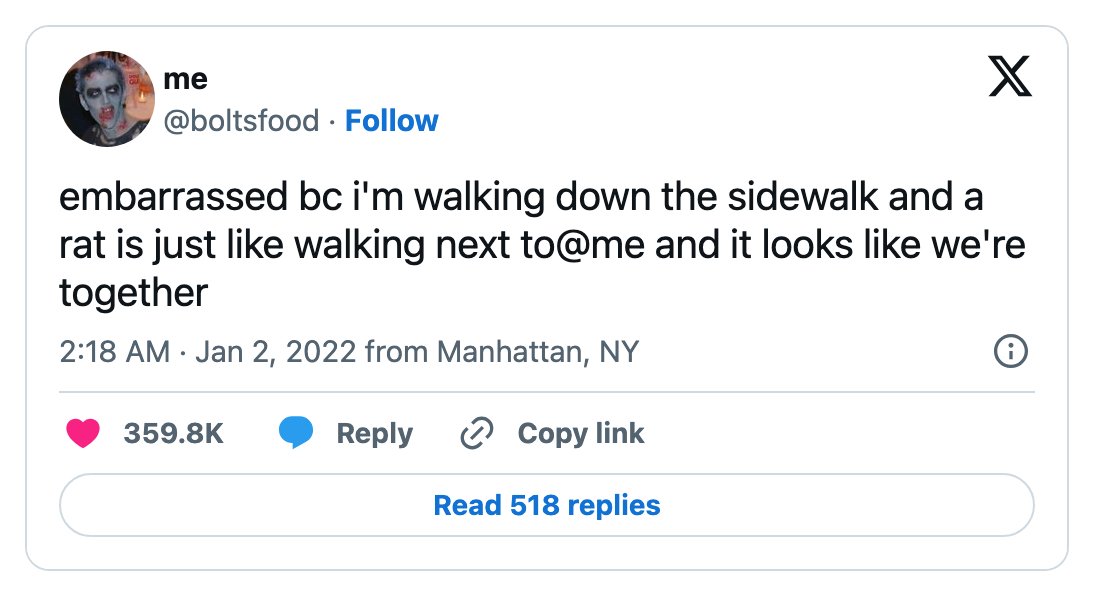
Task: Click the 359.8K like count
Action: (173, 433)
